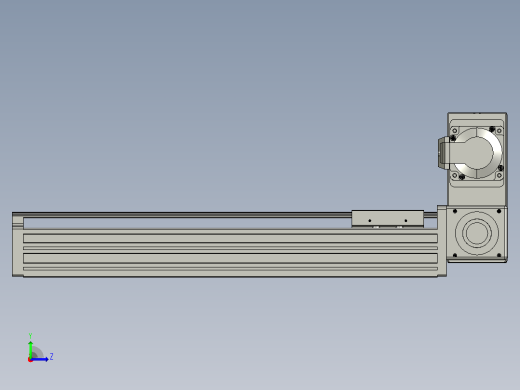
Task: Click the green Y axis arrow
Action: (31, 349)
